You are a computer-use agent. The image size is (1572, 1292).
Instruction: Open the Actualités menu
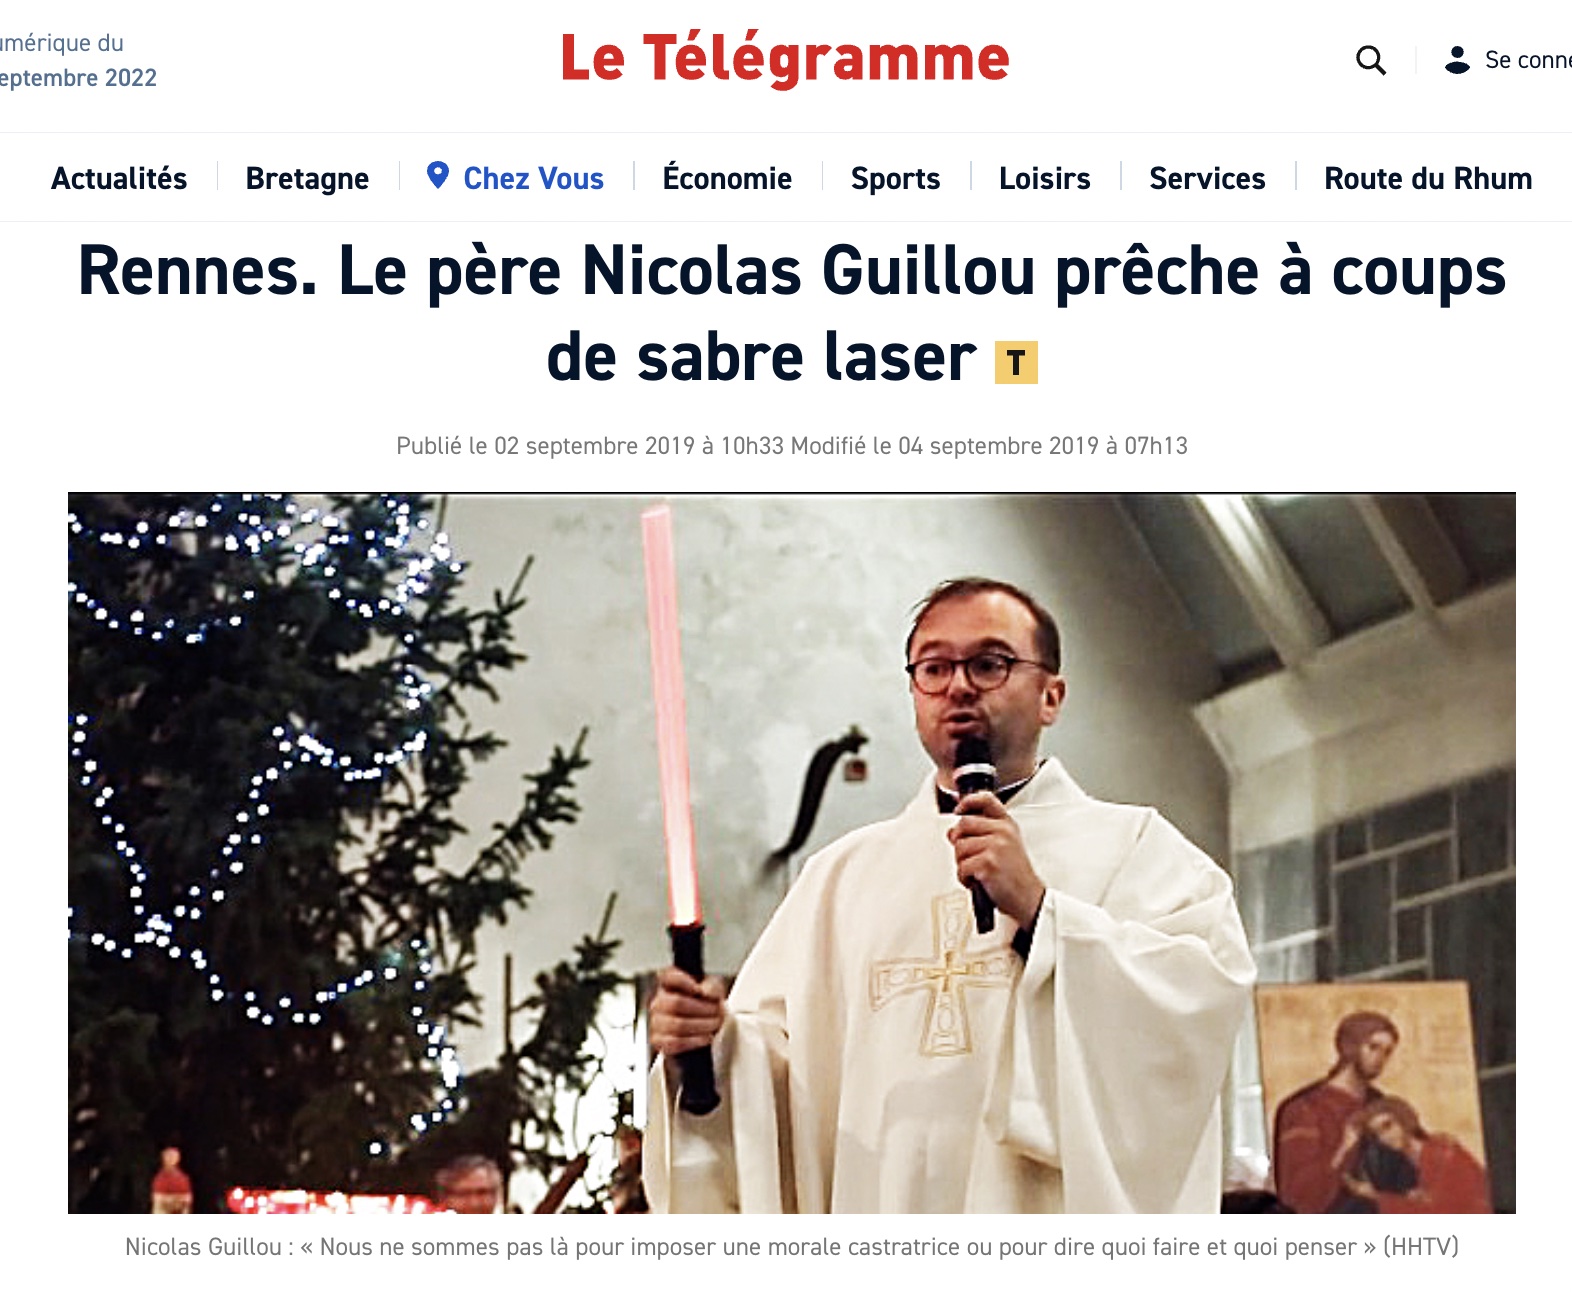tap(119, 178)
